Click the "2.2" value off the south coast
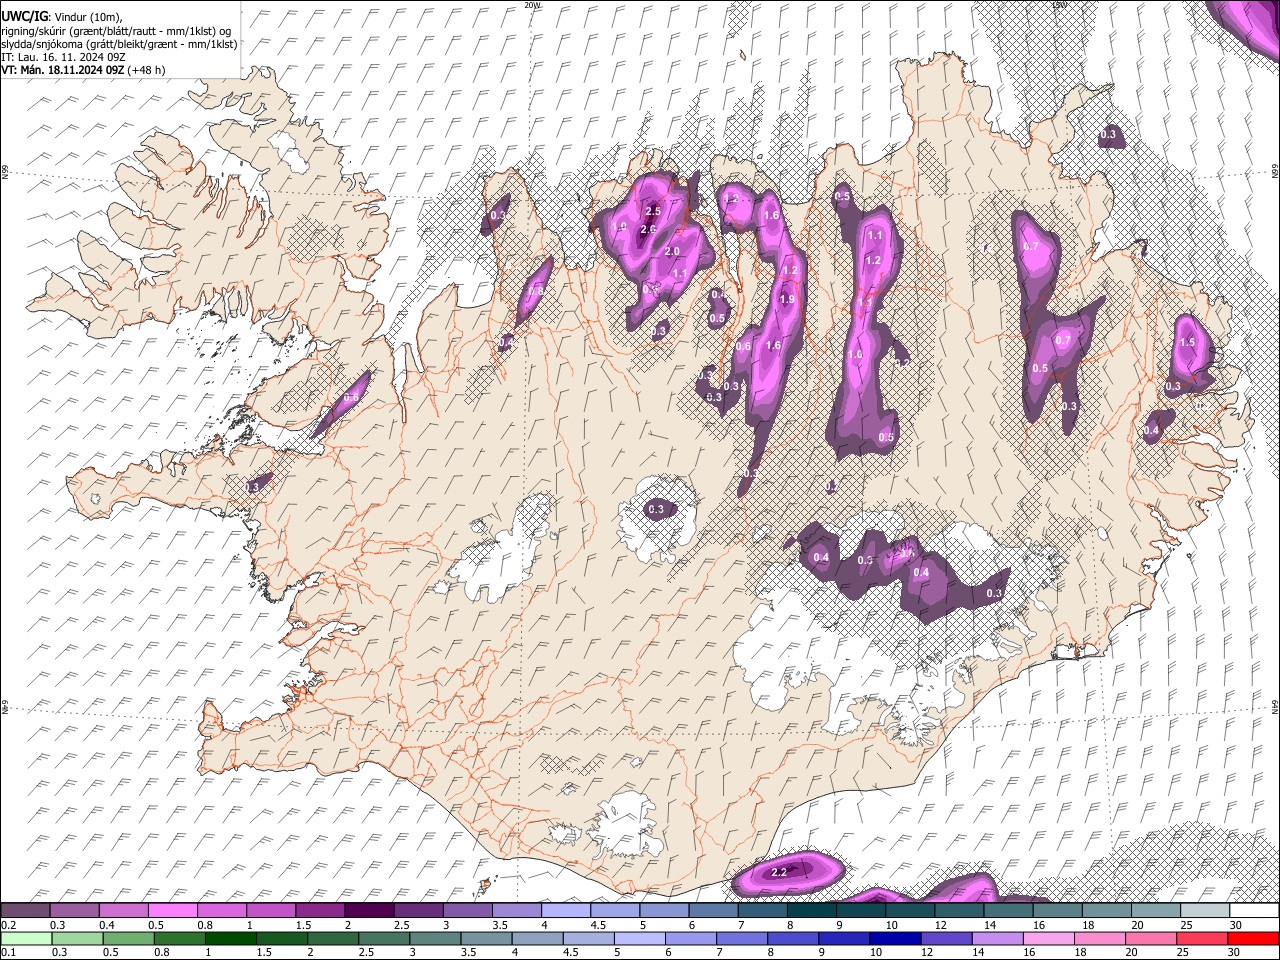 [780, 873]
